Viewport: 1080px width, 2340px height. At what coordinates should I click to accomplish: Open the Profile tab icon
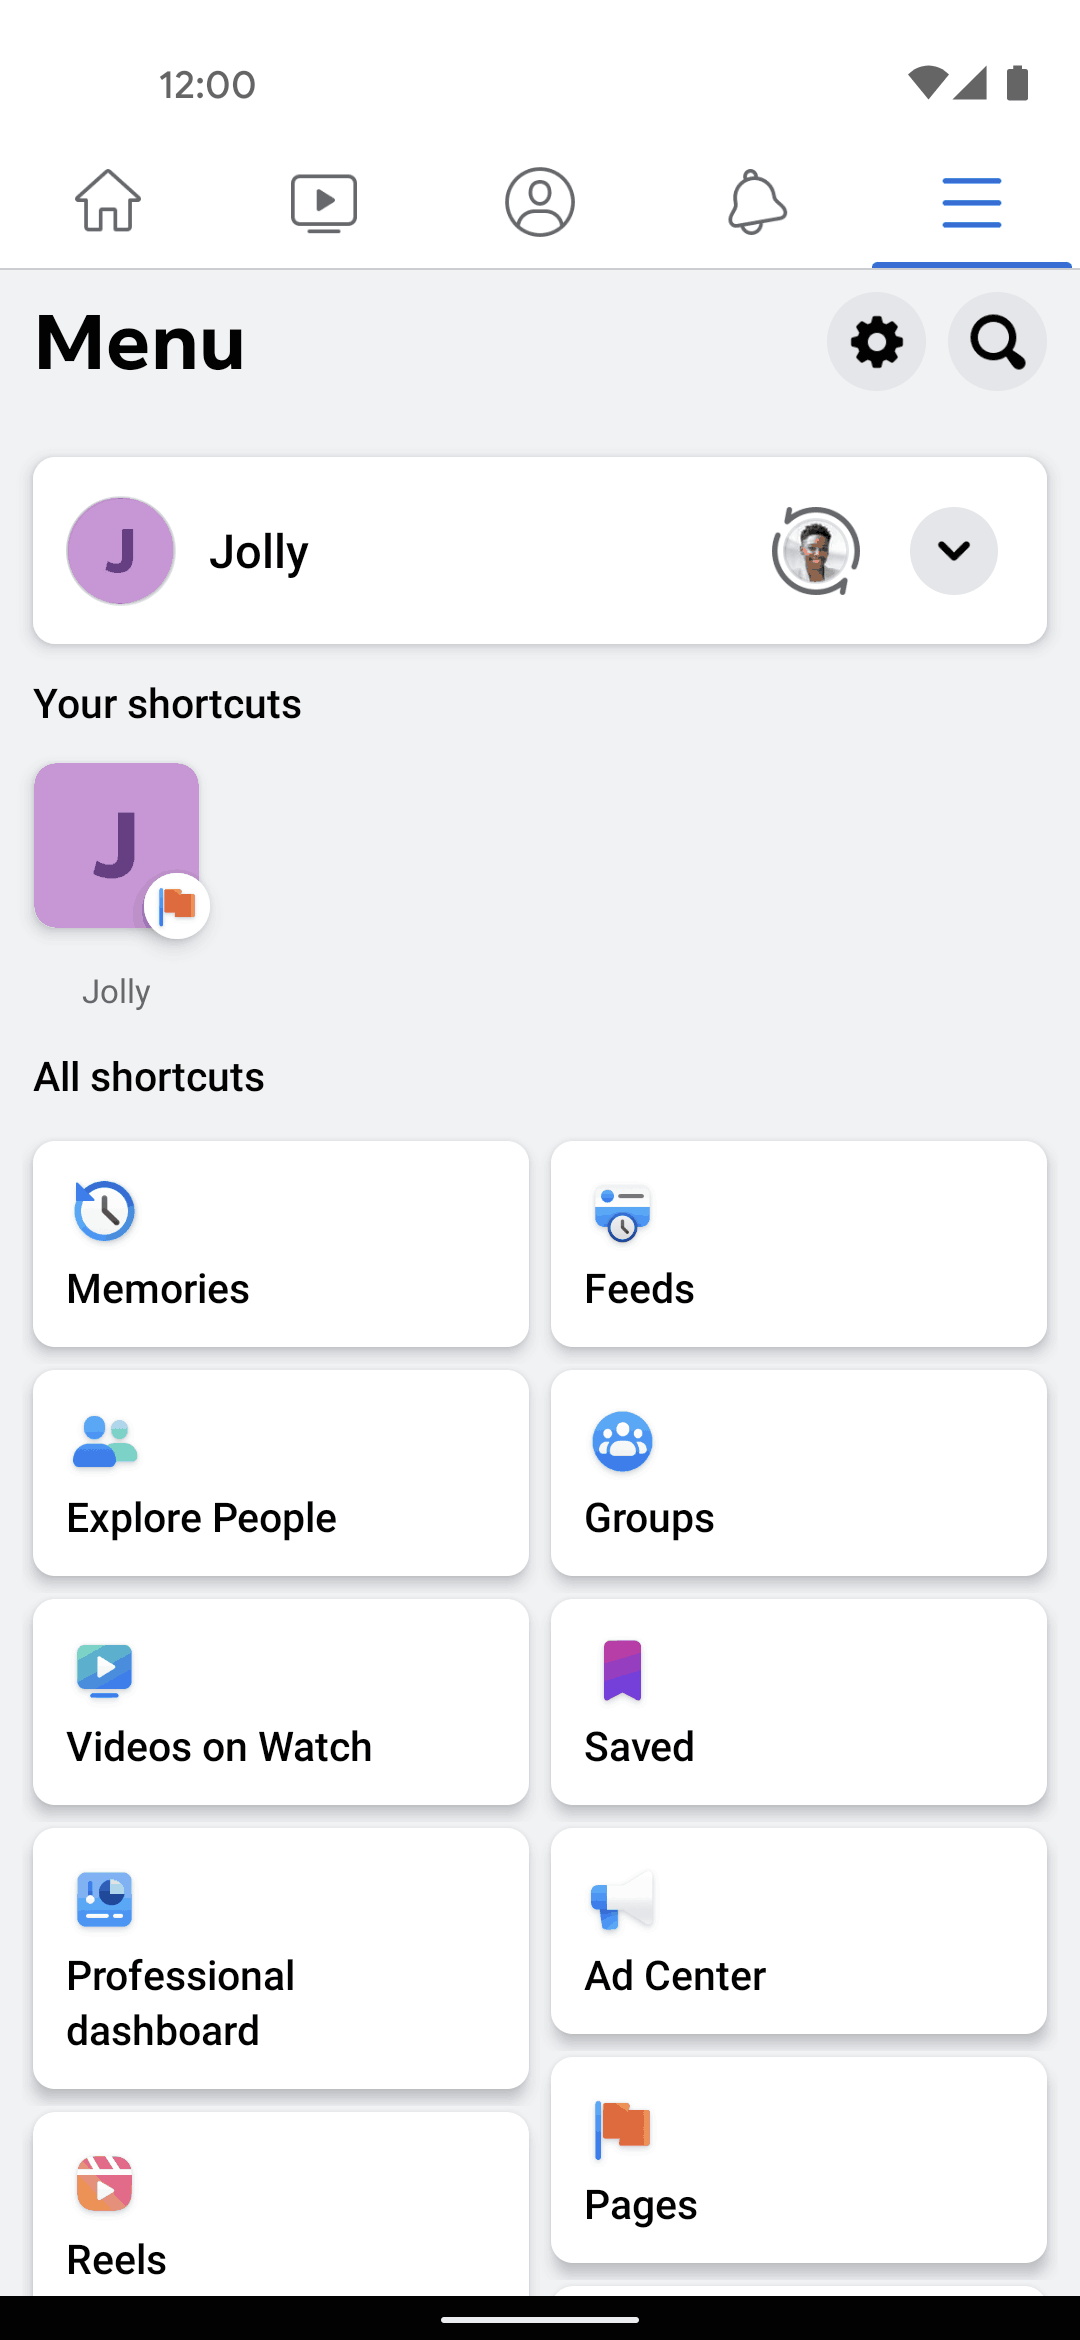(540, 202)
